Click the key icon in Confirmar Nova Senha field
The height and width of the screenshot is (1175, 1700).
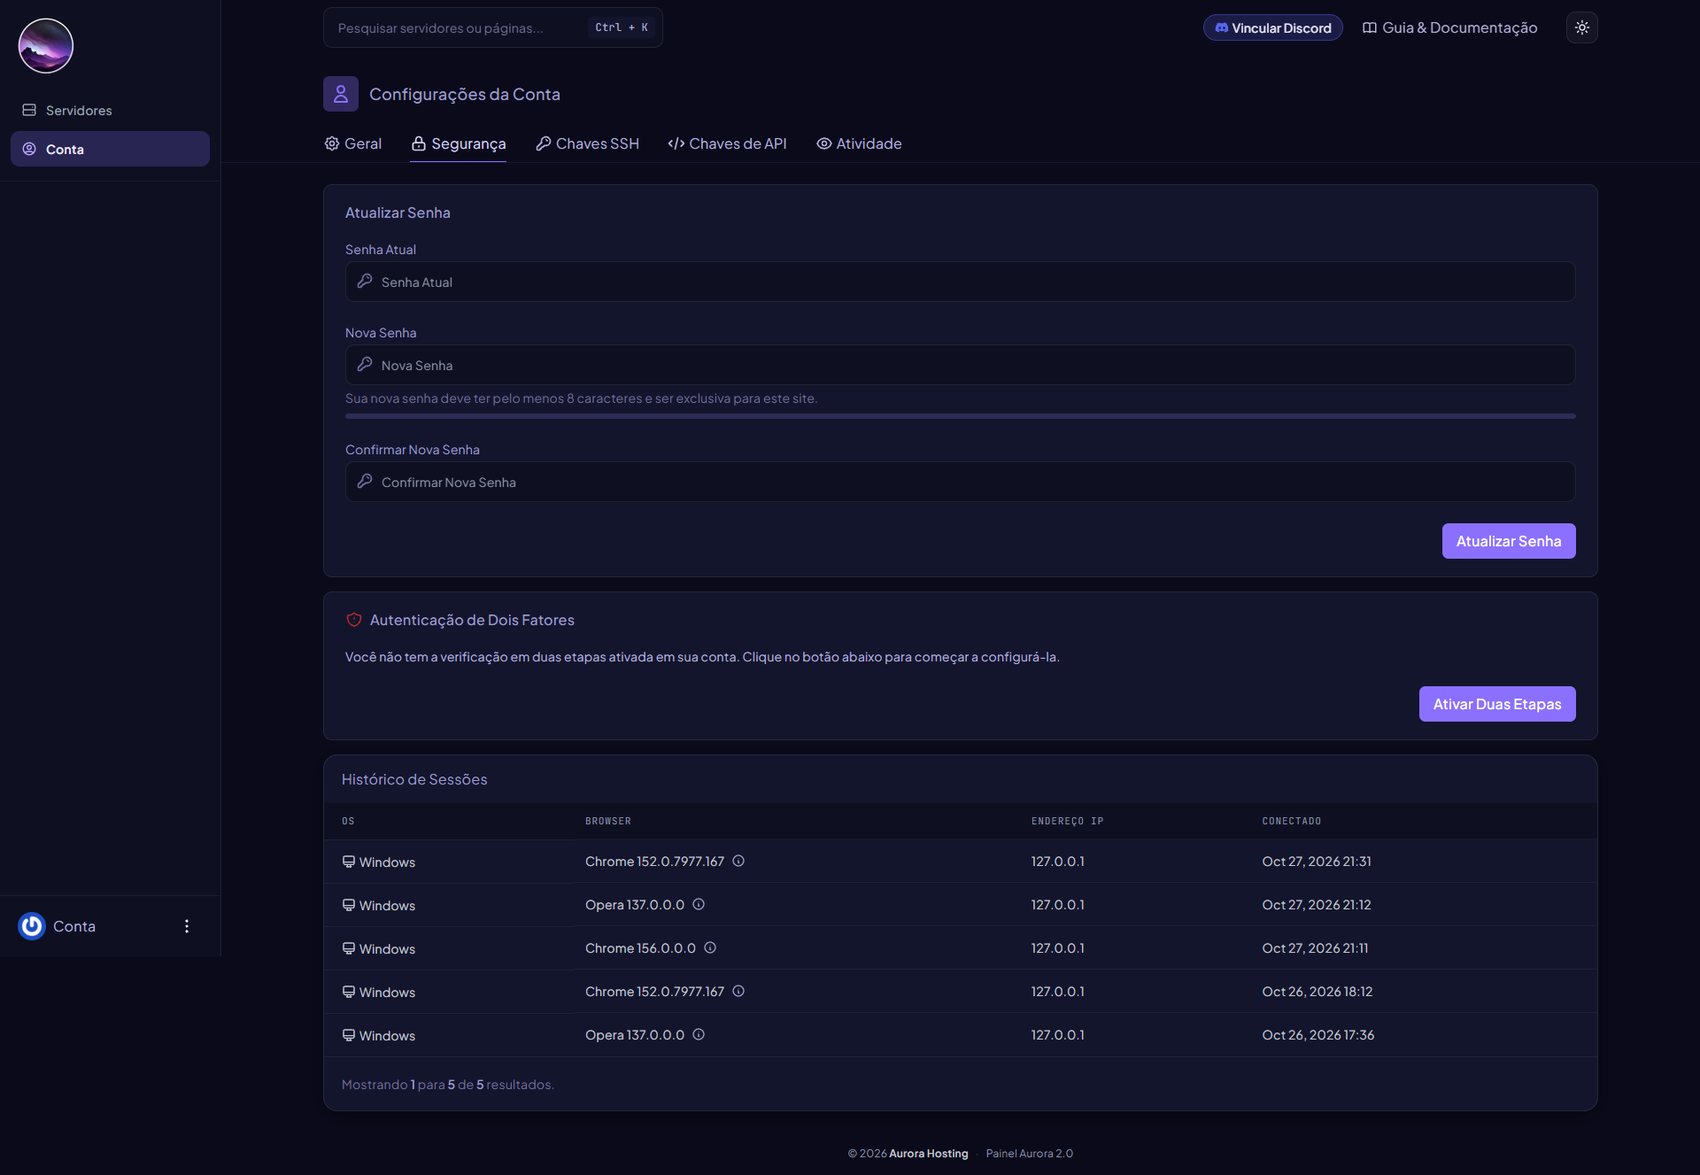point(365,481)
